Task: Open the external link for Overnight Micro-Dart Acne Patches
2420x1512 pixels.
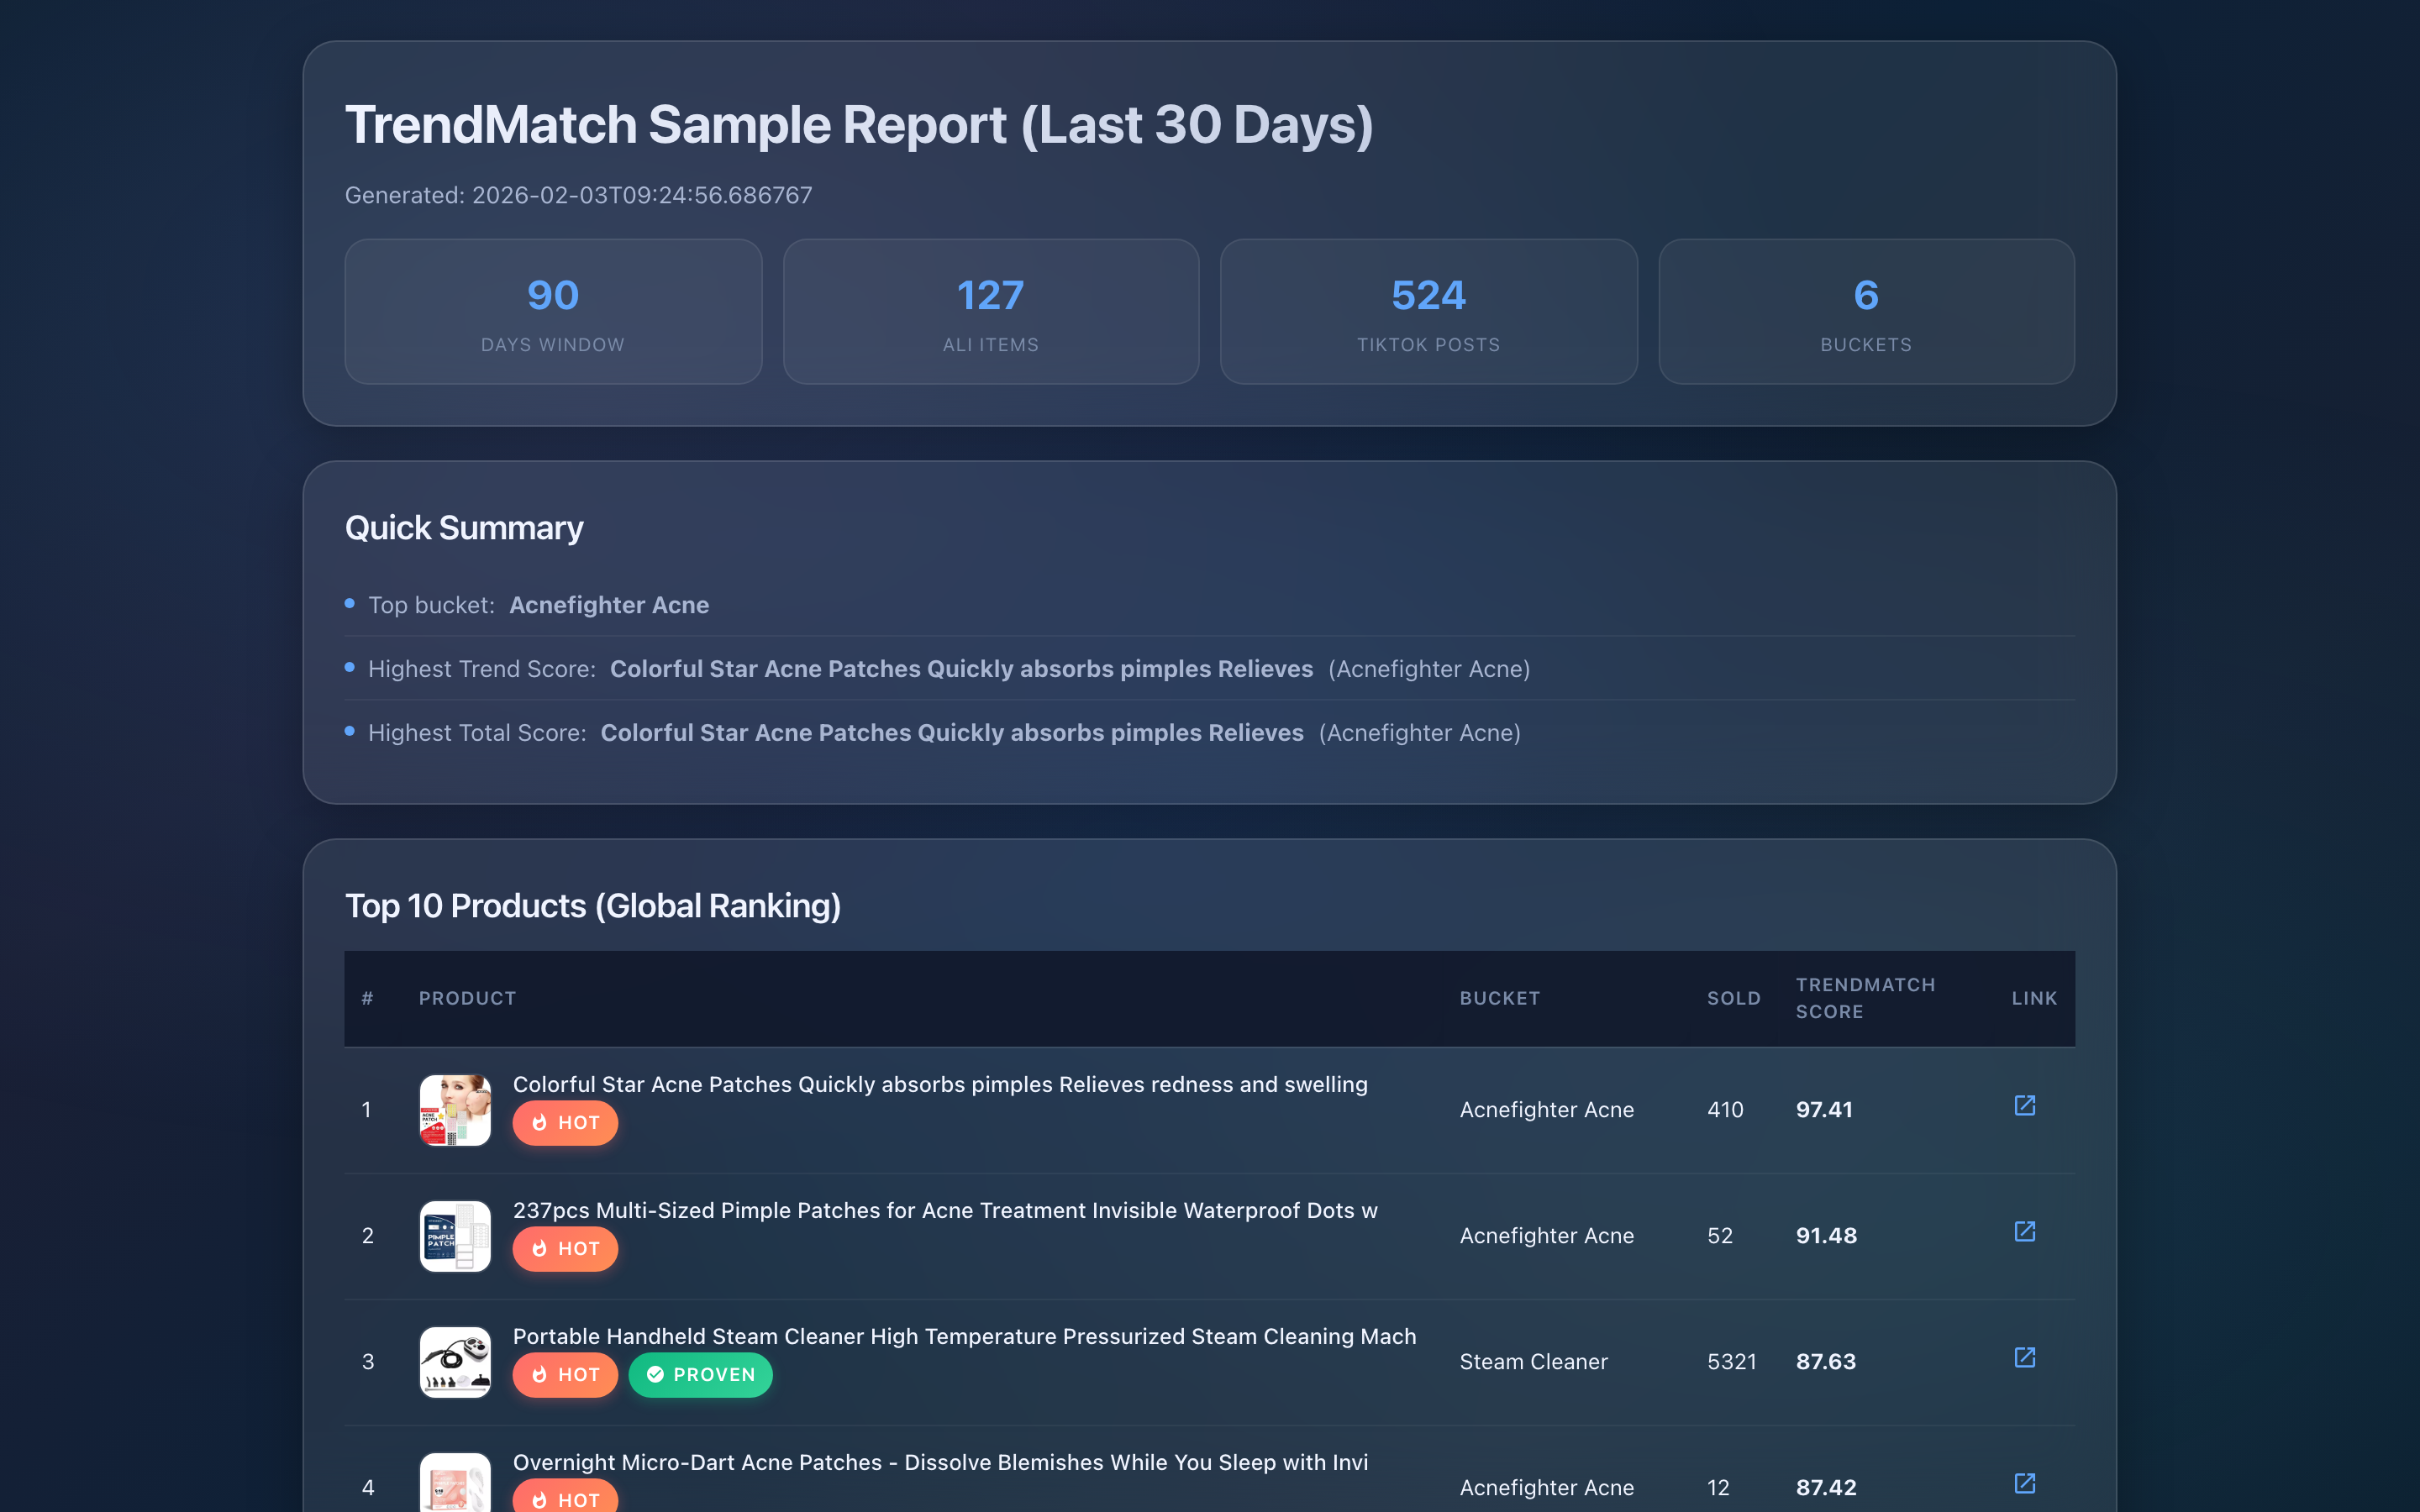Action: point(2026,1484)
